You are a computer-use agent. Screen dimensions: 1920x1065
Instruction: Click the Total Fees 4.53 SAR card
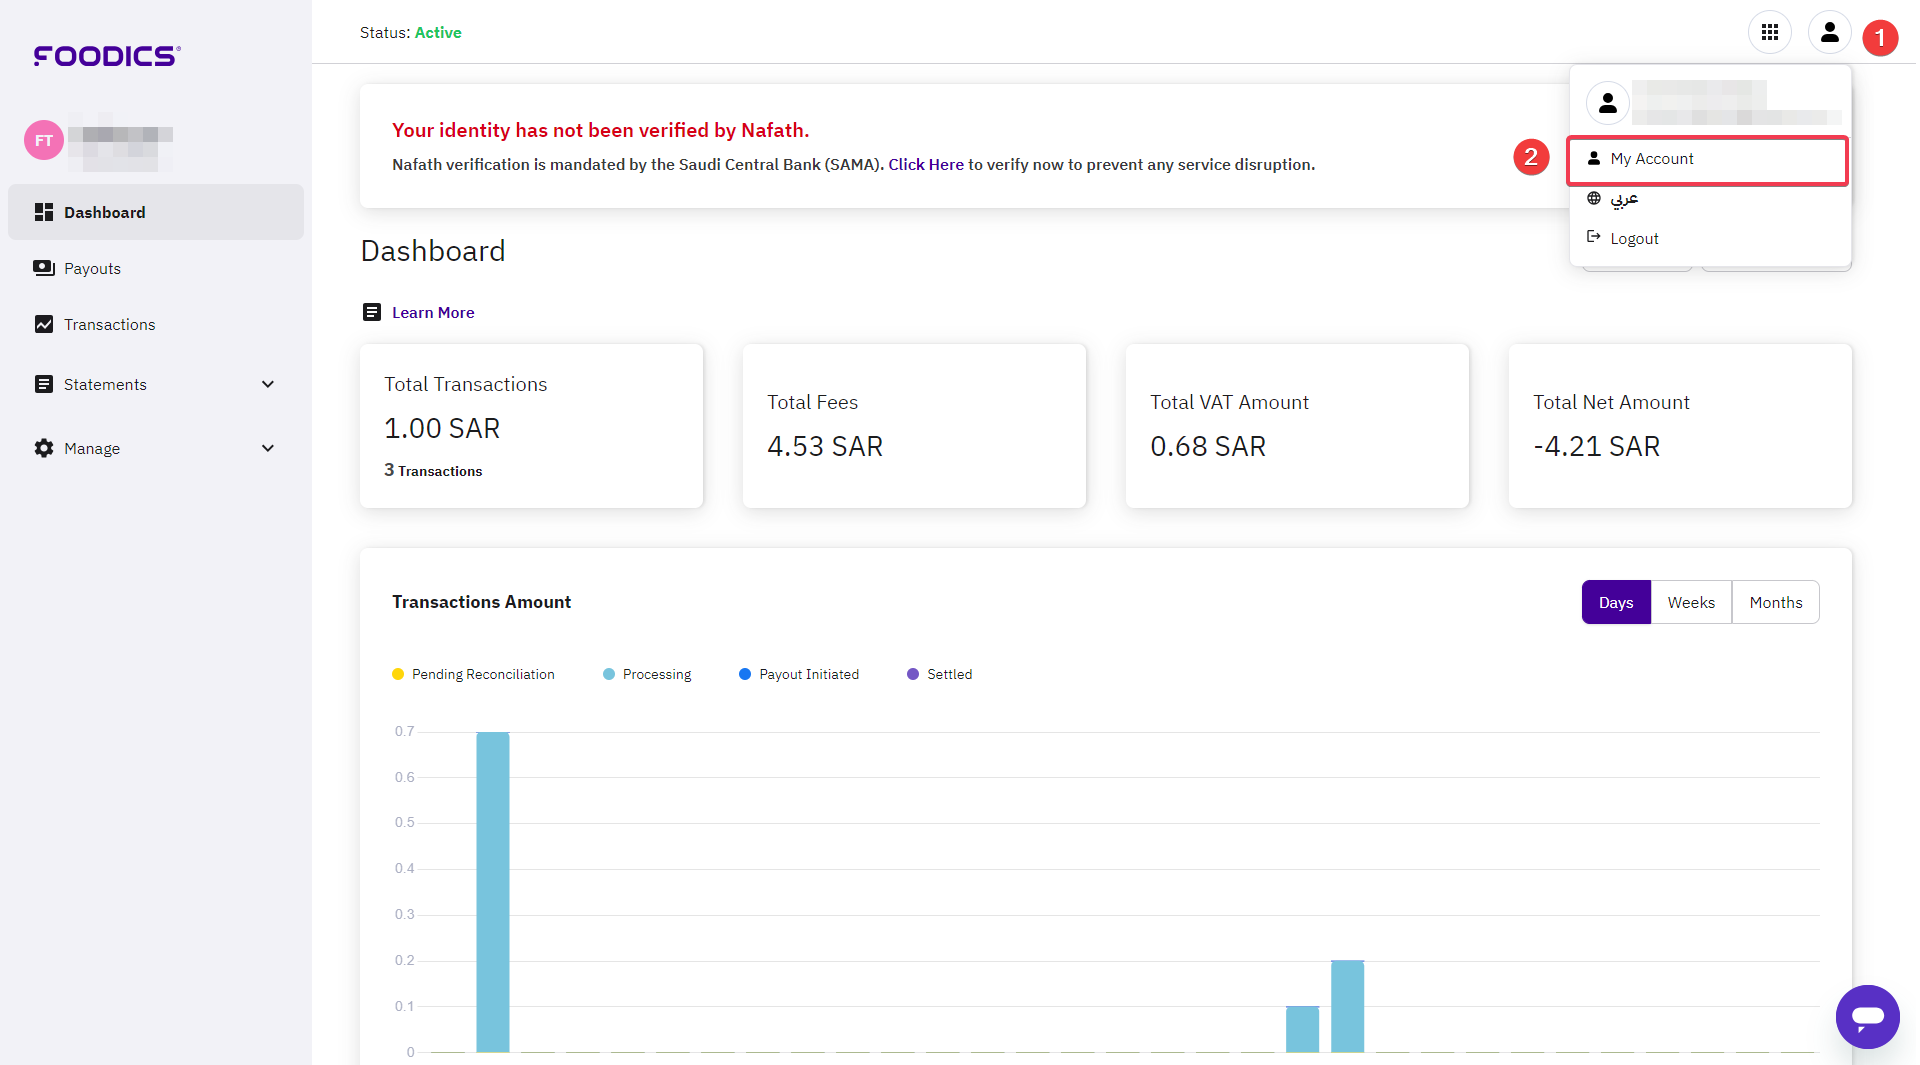[x=914, y=426]
